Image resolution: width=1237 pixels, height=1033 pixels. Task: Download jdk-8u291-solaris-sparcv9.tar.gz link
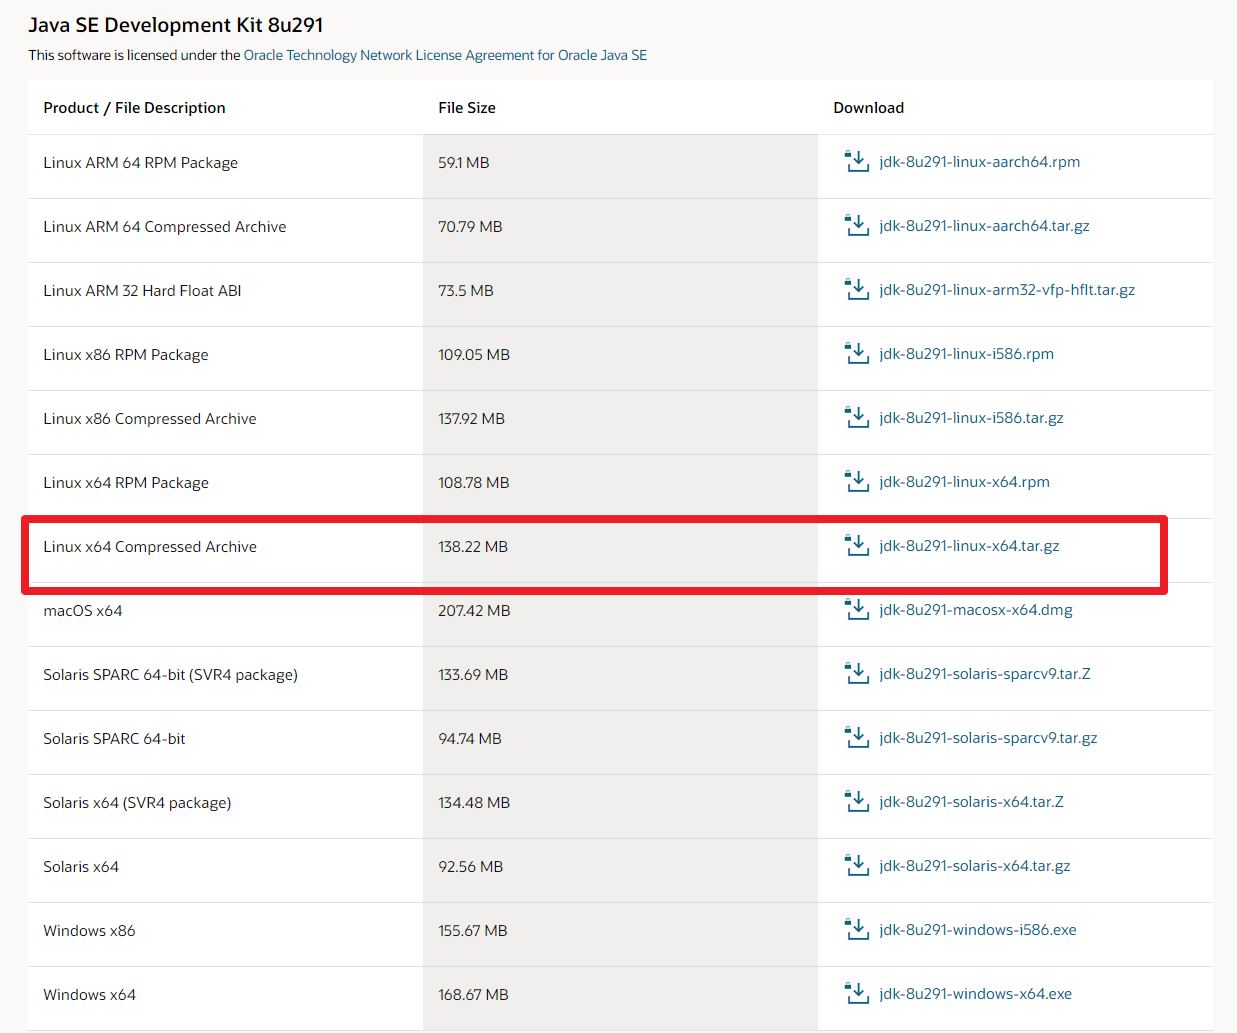[988, 738]
